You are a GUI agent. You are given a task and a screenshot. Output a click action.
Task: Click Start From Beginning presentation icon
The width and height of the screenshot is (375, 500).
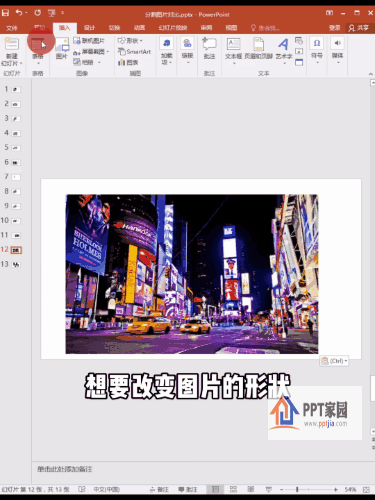tap(52, 13)
